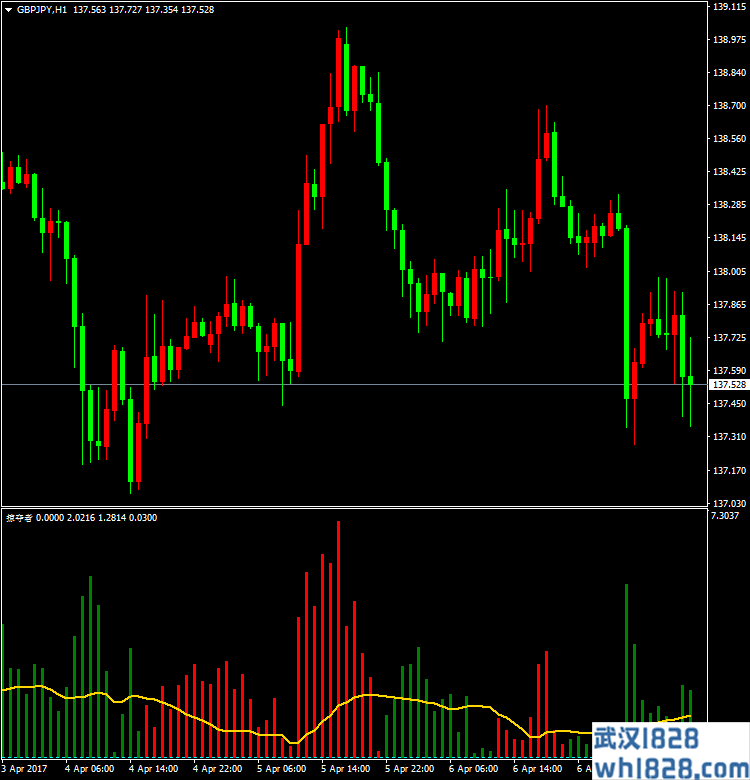Click the 5 Apr 14:00 time label
Viewport: 750px width, 780px height.
[x=346, y=769]
